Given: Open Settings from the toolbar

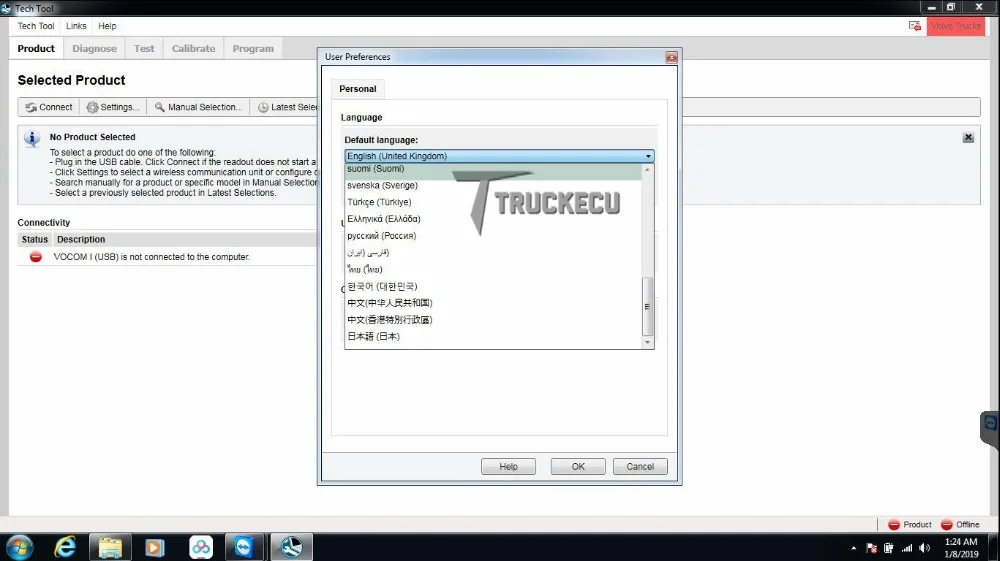Looking at the screenshot, I should 113,107.
